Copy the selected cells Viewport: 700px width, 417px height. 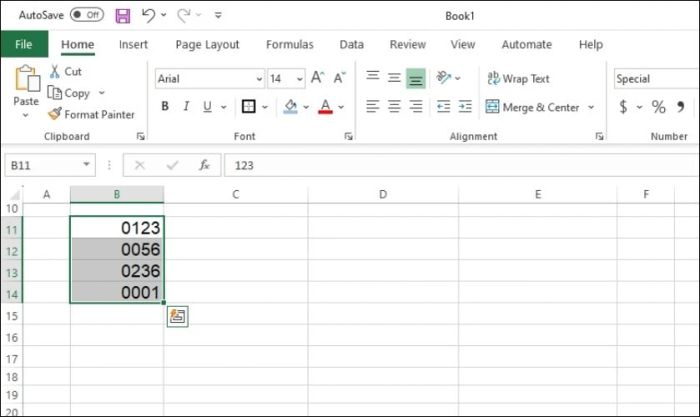pyautogui.click(x=69, y=93)
